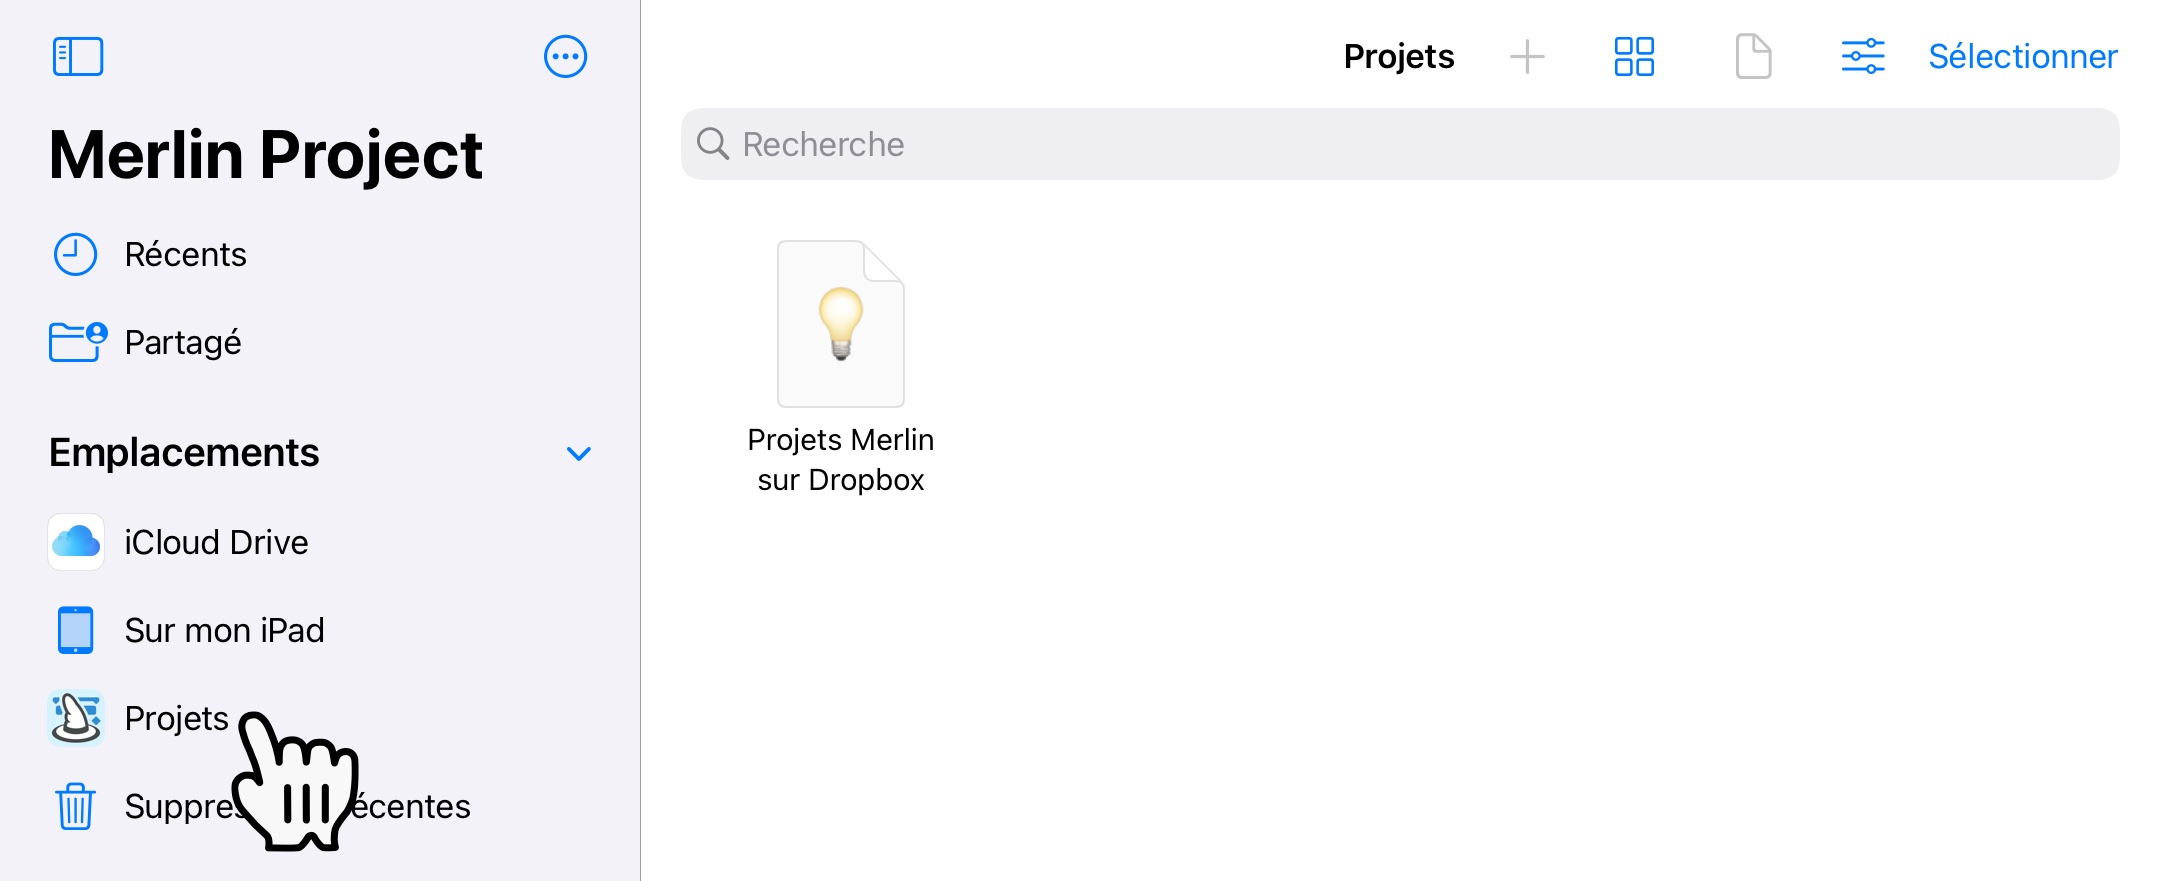This screenshot has height=881, width=2160.
Task: Tap the Sélectionner button
Action: tap(2022, 56)
